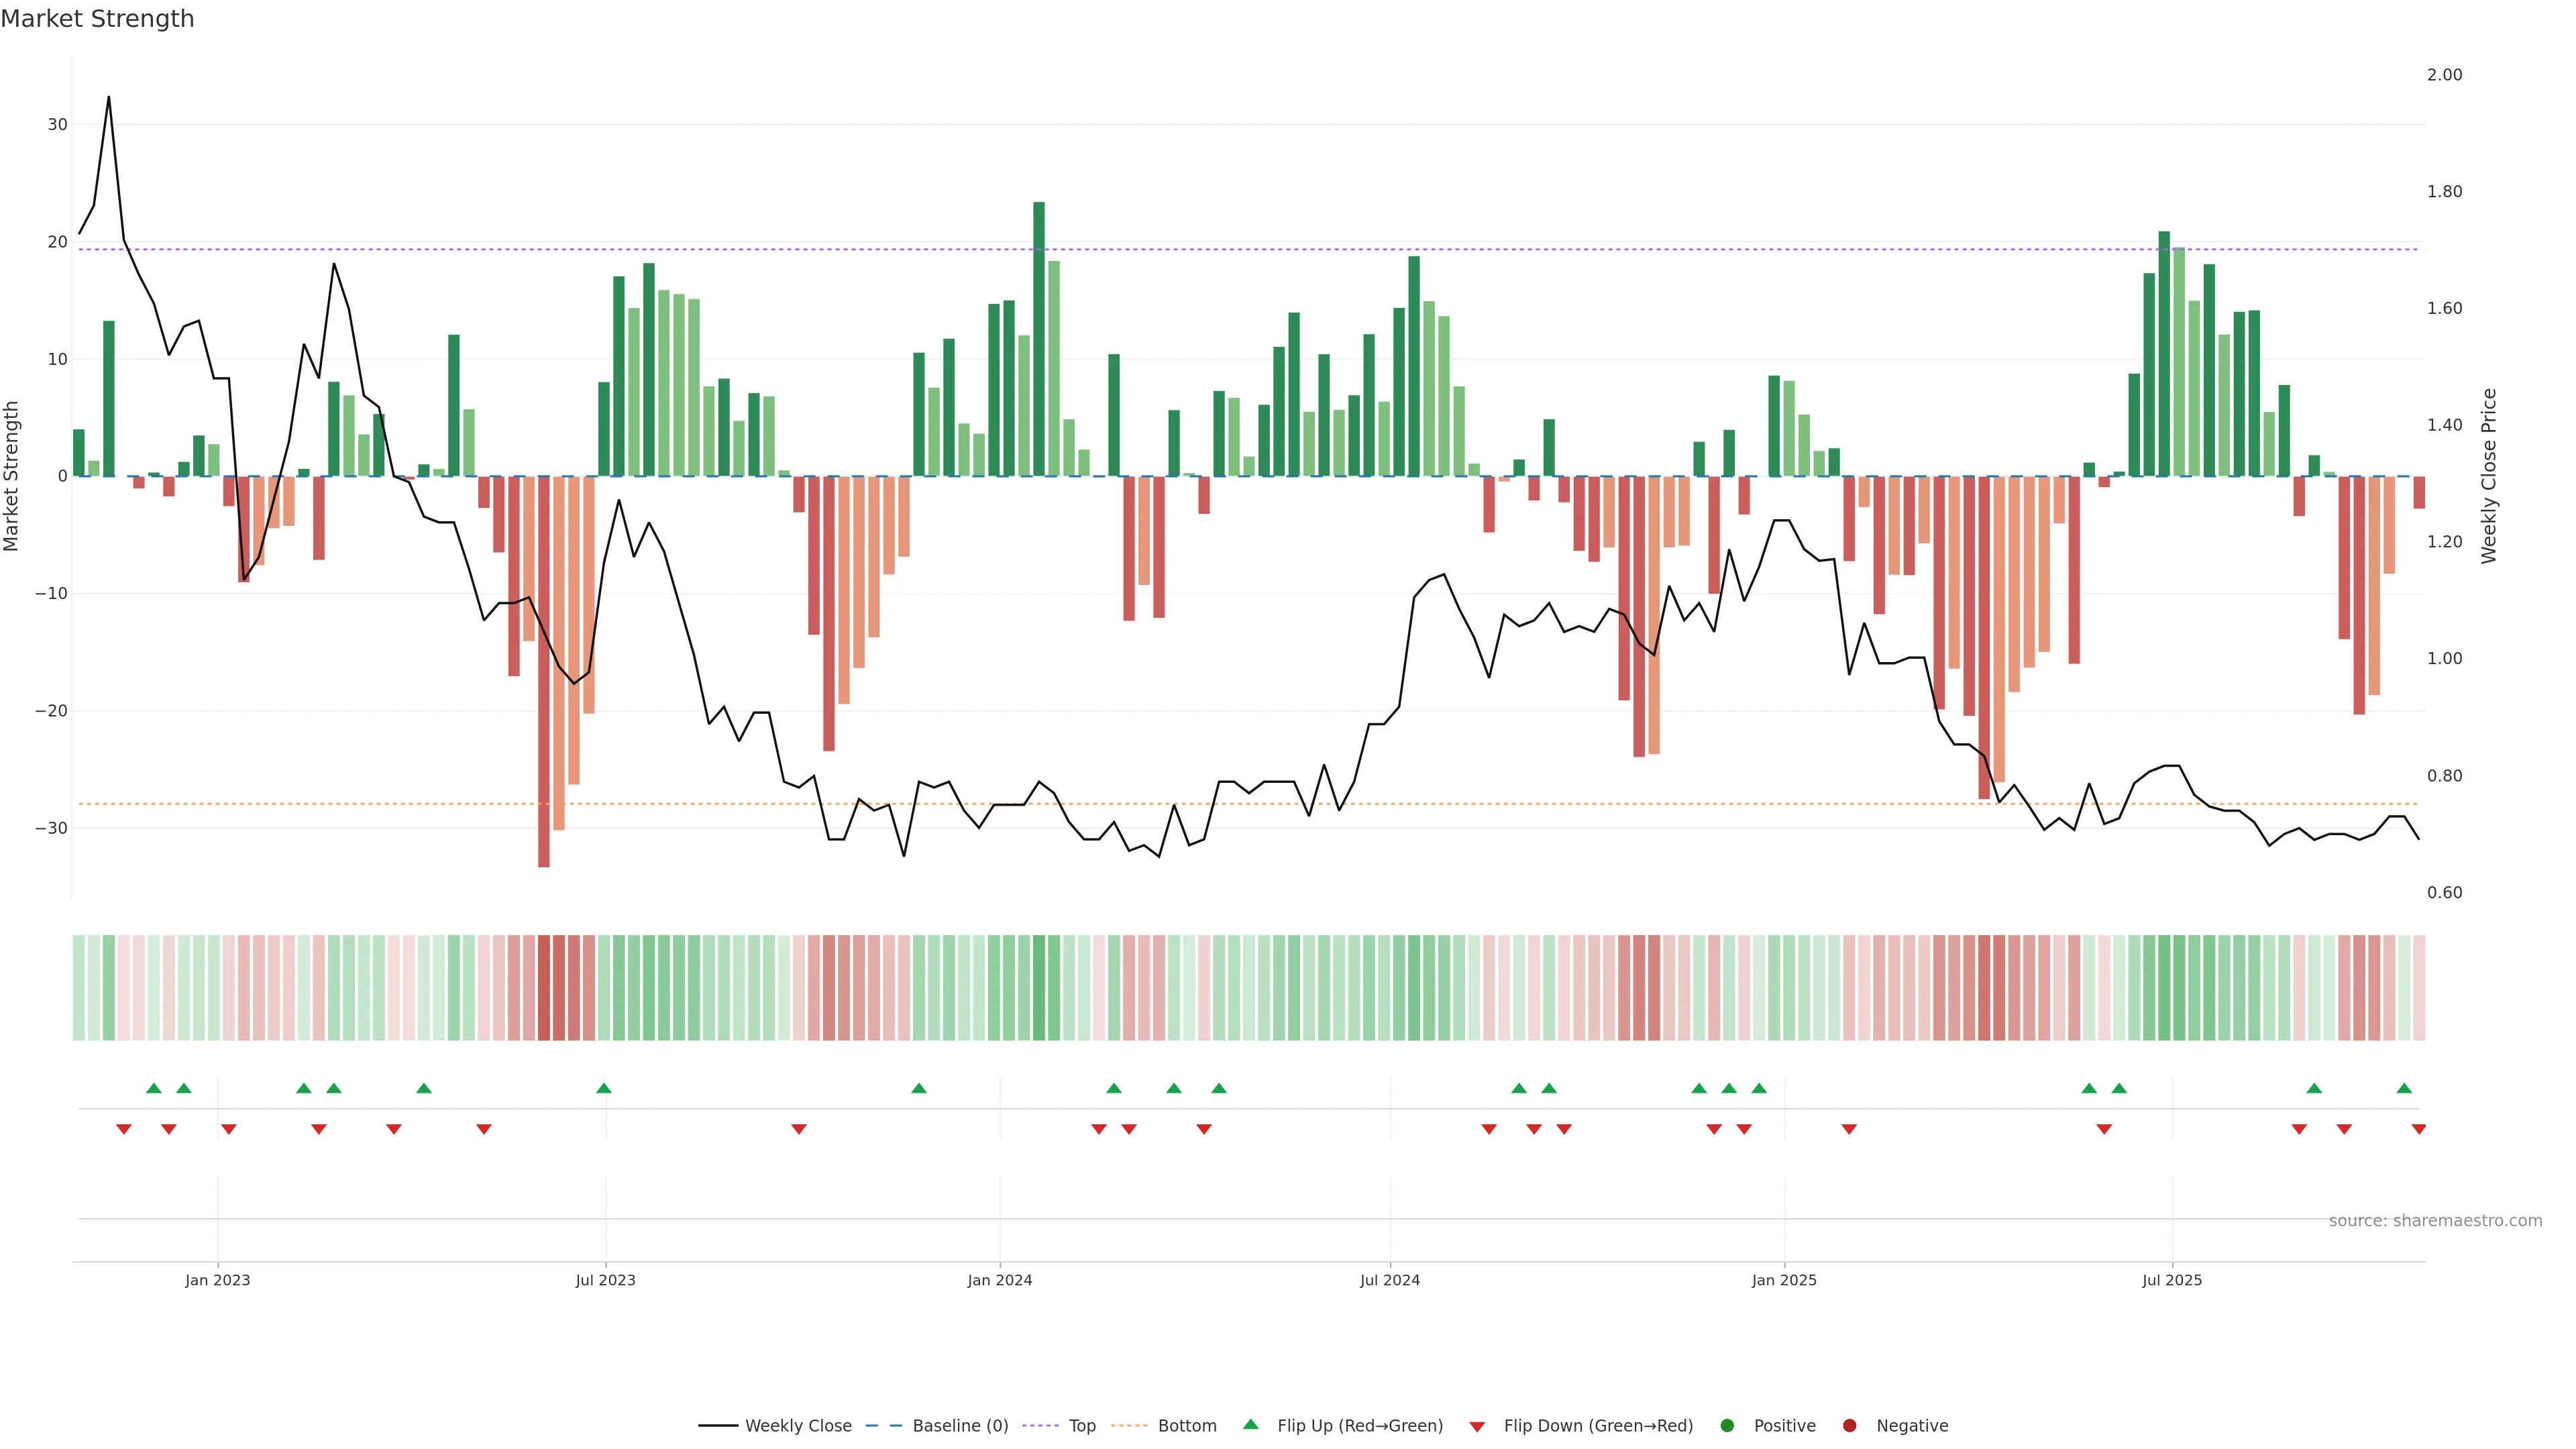
Task: Click first green flip-up triangle marker
Action: pyautogui.click(x=154, y=1088)
